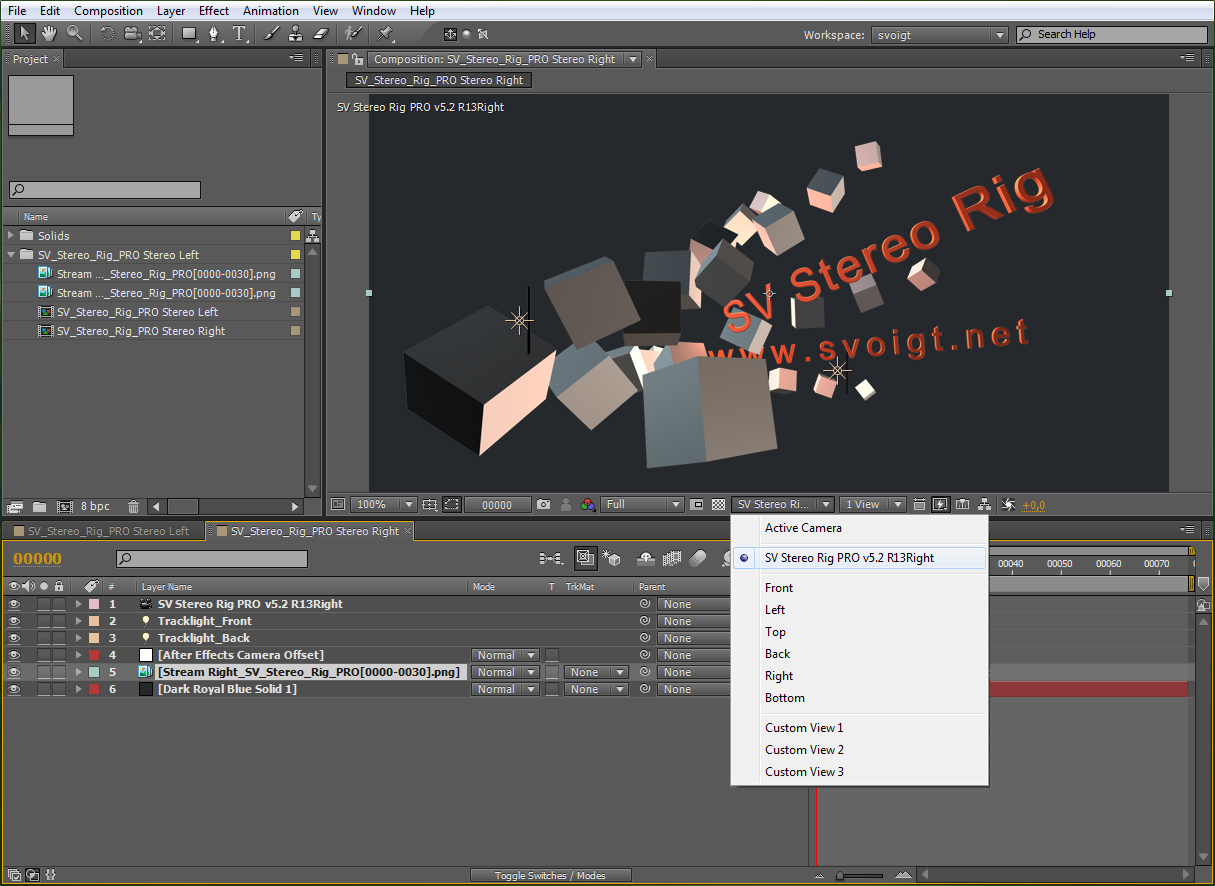Open Composition Flowchart icon in viewer
Viewport: 1215px width, 886px height.
pos(985,505)
